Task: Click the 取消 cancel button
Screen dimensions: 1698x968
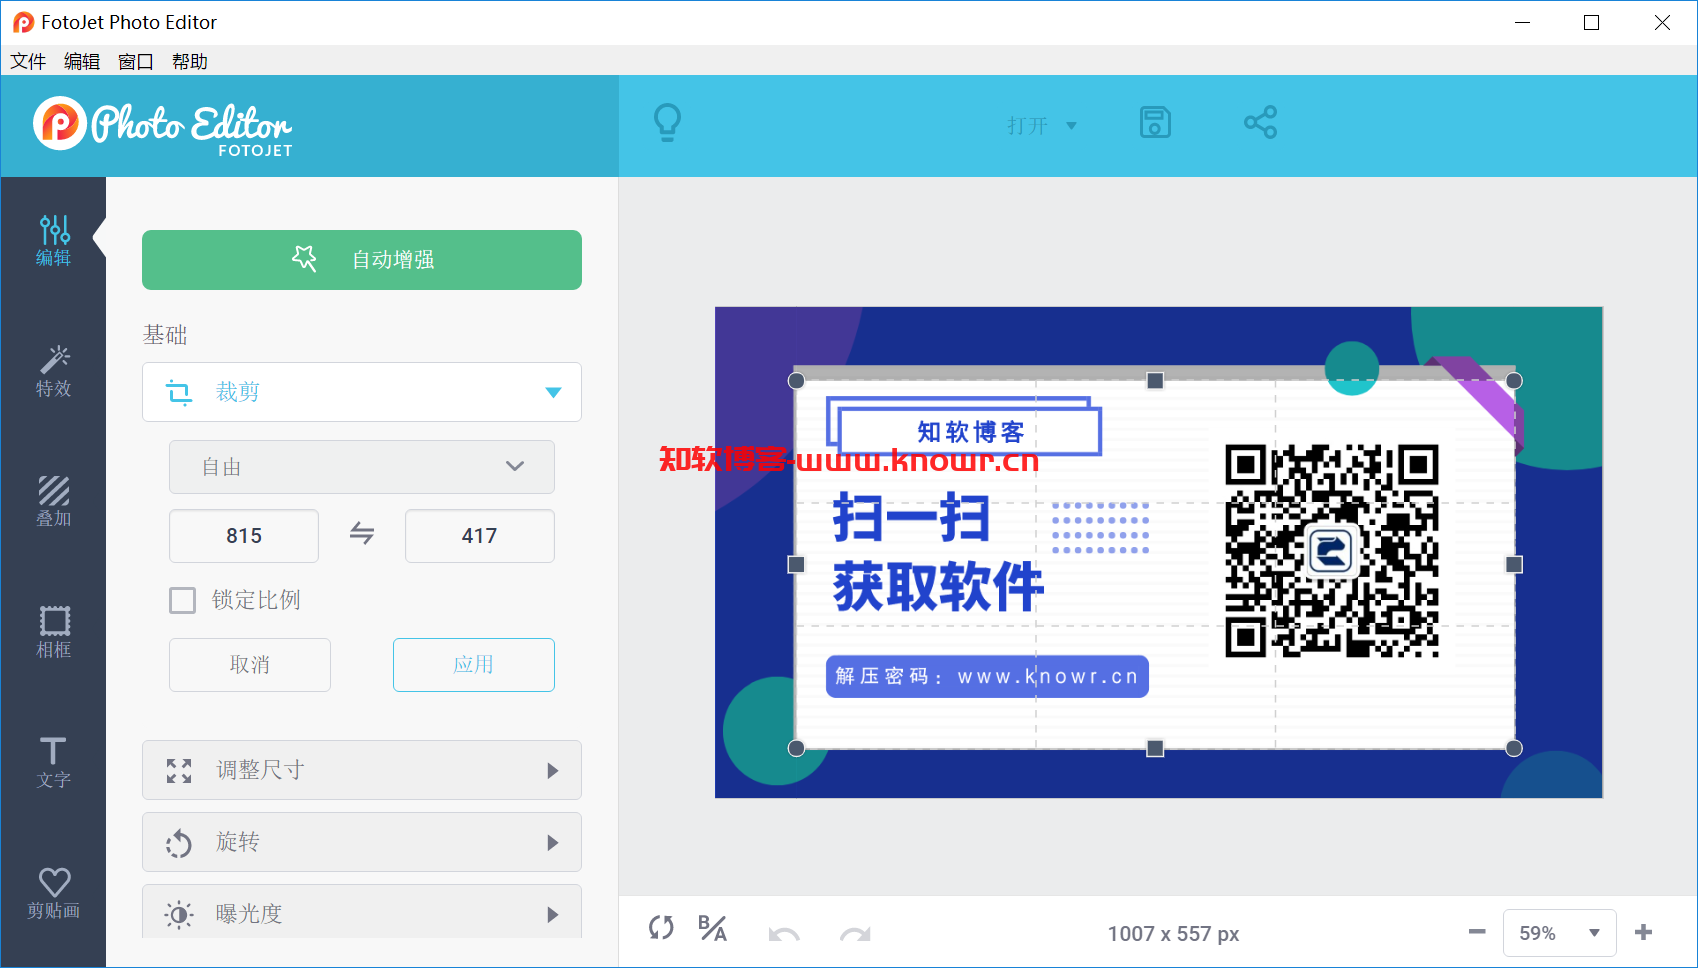Action: [250, 665]
